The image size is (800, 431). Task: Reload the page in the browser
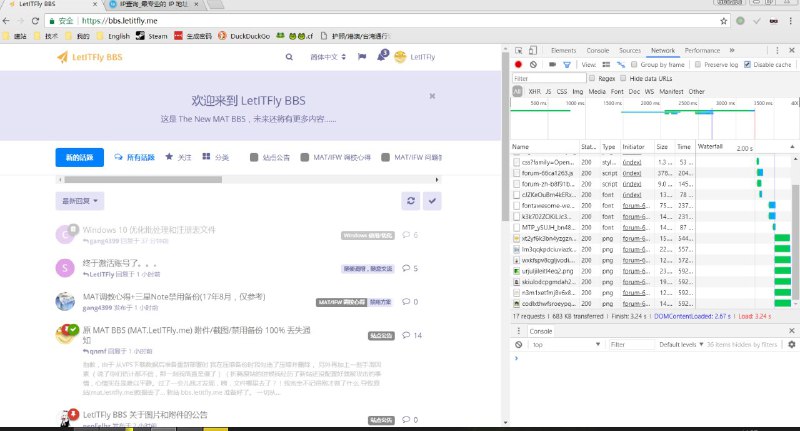(35, 21)
